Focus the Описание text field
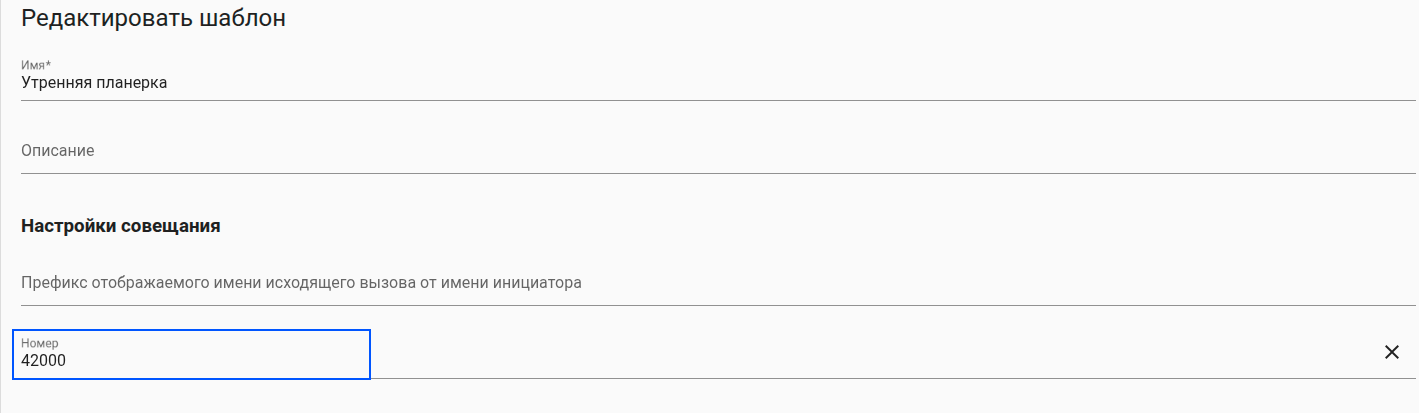 (x=700, y=151)
